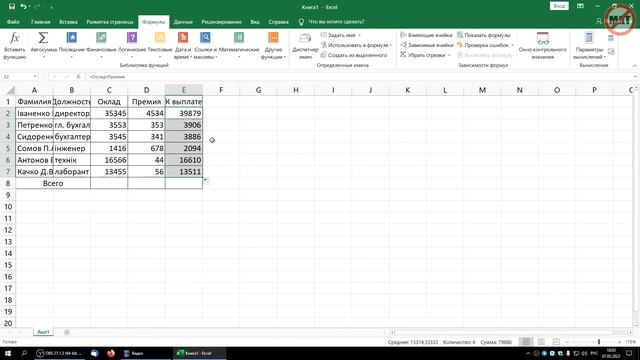Screen dimensions: 640x360
Task: Click the Insert Function fx ribbon icon
Action: 14,38
